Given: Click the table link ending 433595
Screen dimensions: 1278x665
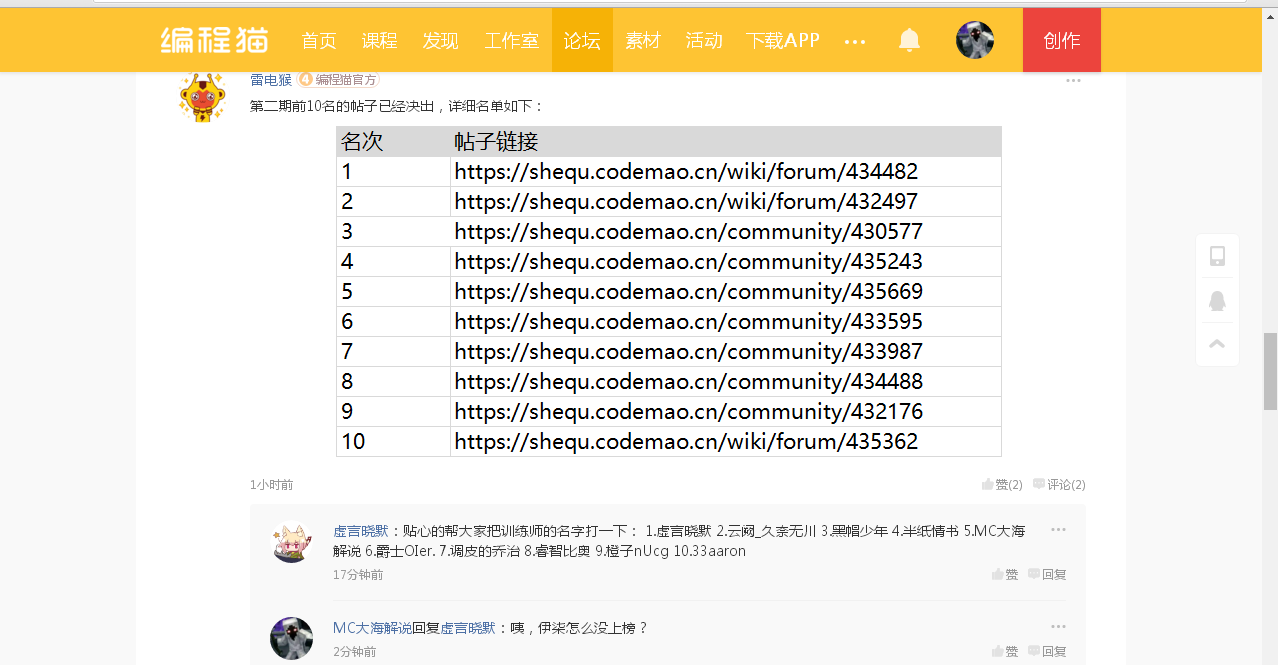Looking at the screenshot, I should coord(688,322).
